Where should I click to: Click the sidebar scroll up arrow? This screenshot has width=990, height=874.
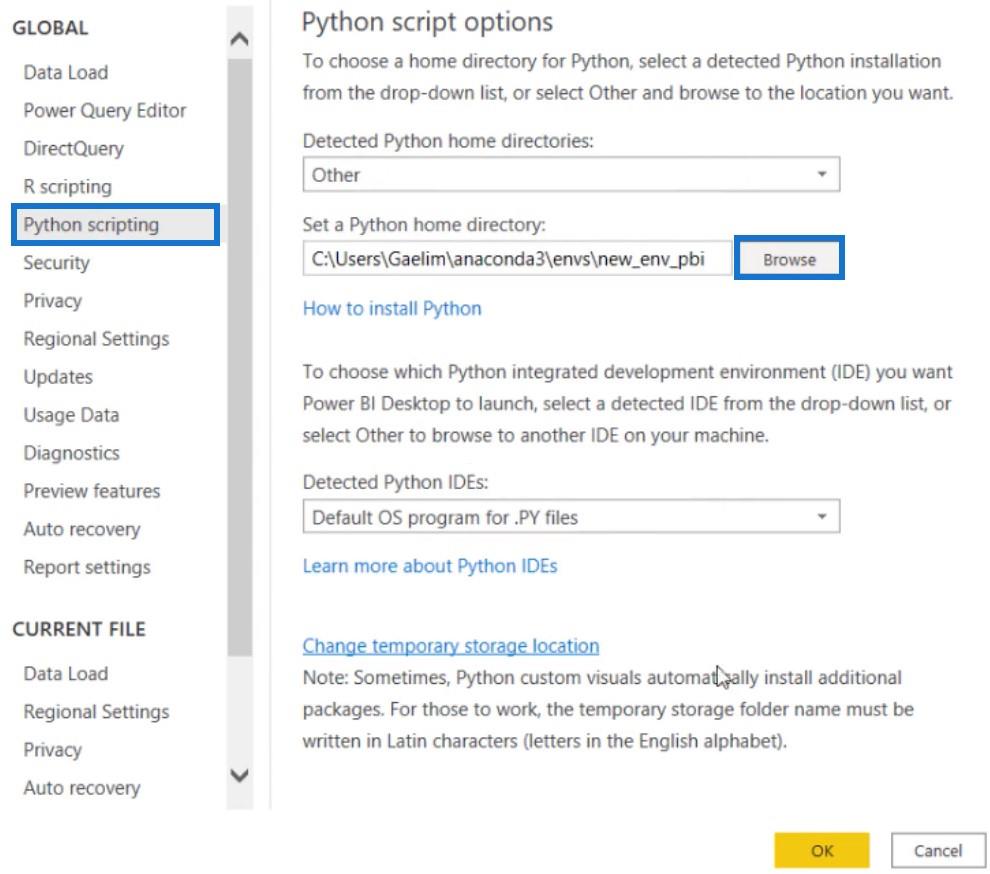click(239, 39)
